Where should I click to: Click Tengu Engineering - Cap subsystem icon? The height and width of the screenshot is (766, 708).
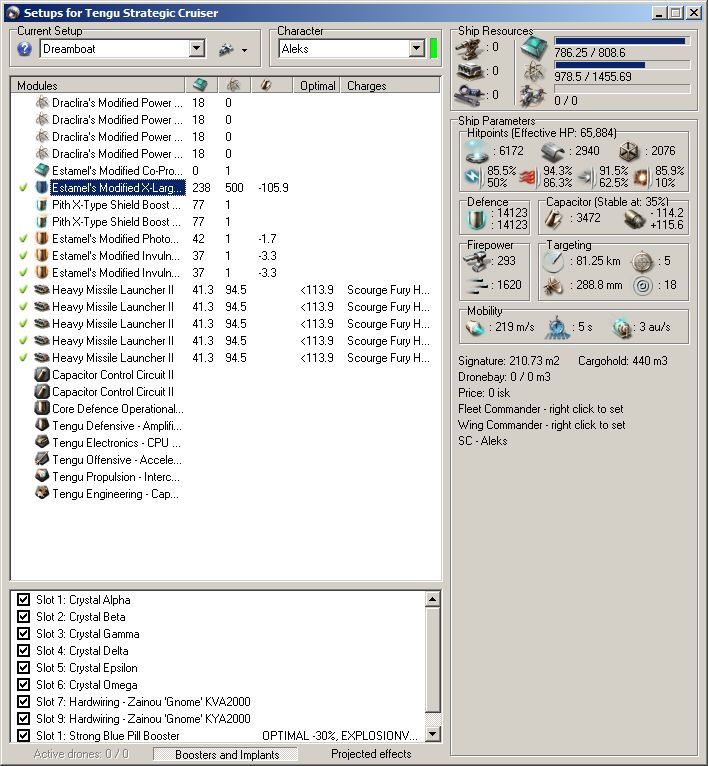(x=42, y=493)
